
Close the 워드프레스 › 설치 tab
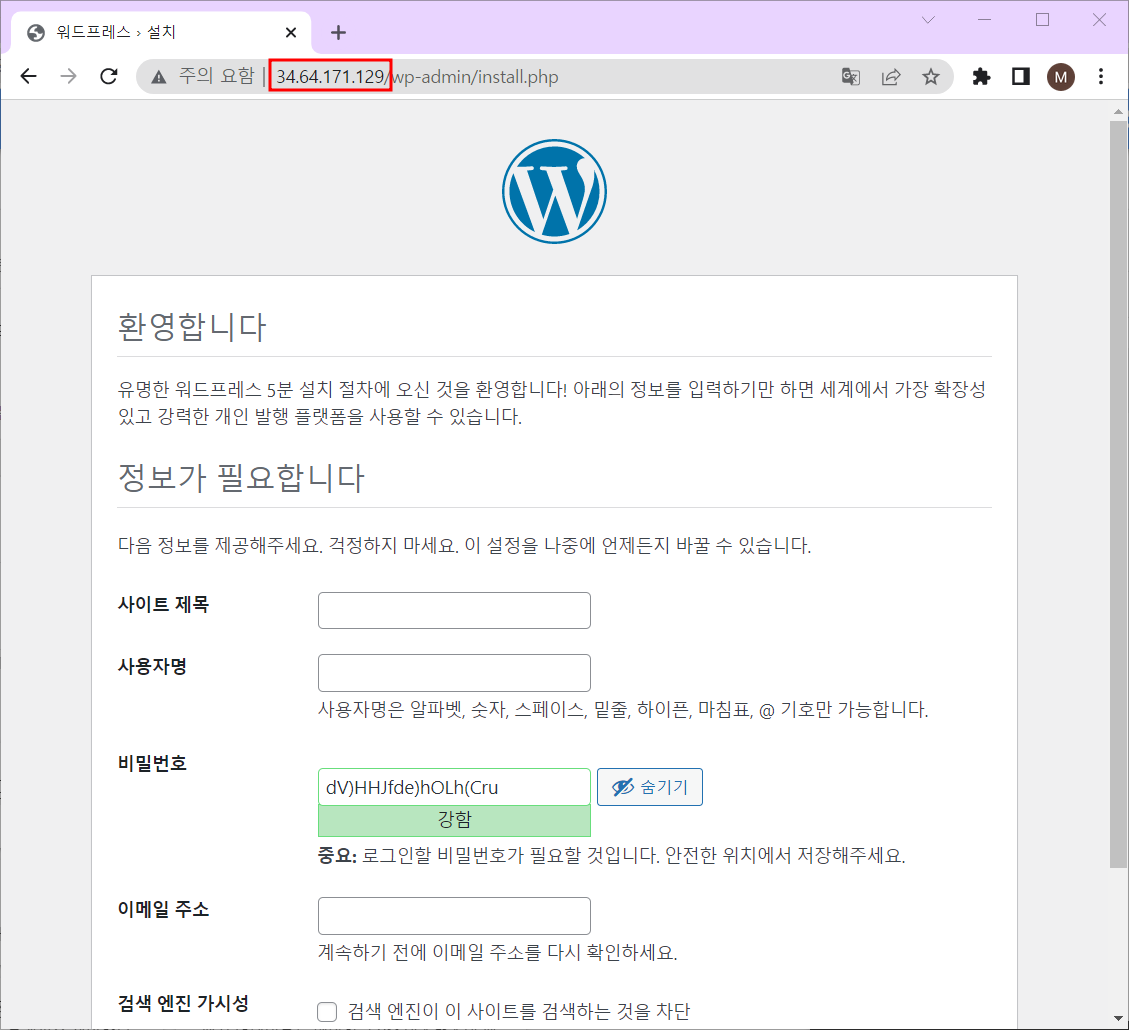[291, 32]
